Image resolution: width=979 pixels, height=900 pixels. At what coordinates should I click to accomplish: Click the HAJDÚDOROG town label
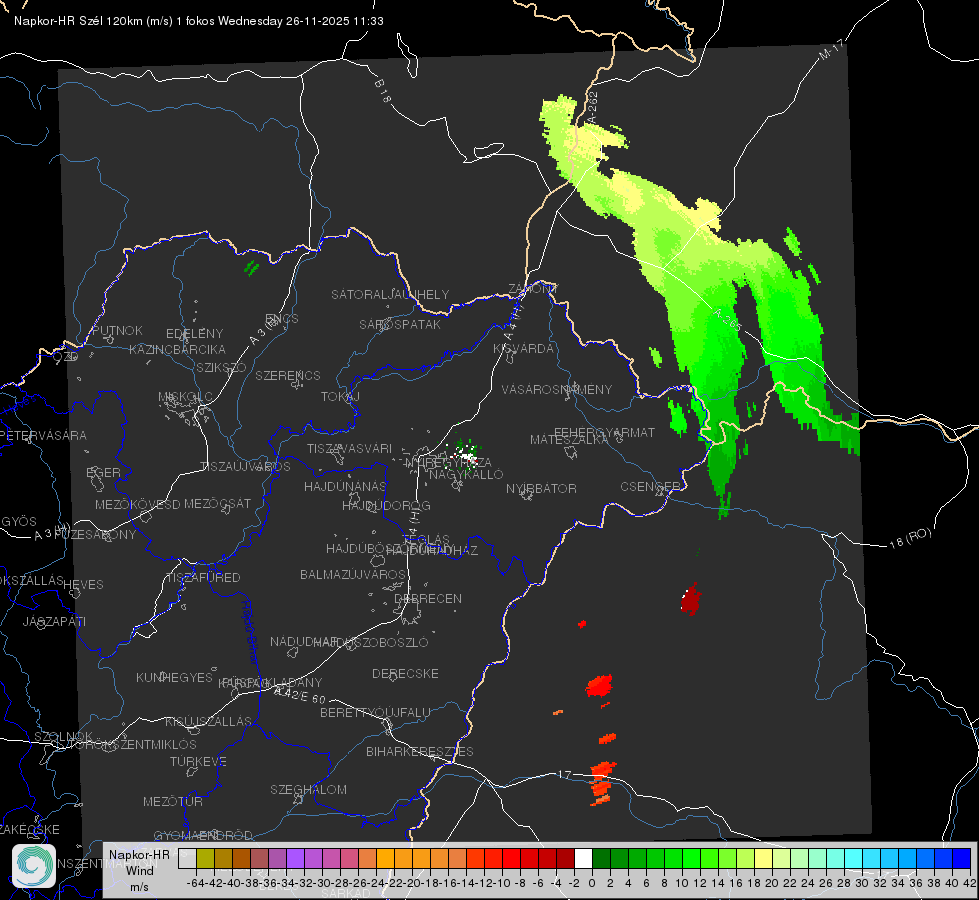pyautogui.click(x=386, y=505)
